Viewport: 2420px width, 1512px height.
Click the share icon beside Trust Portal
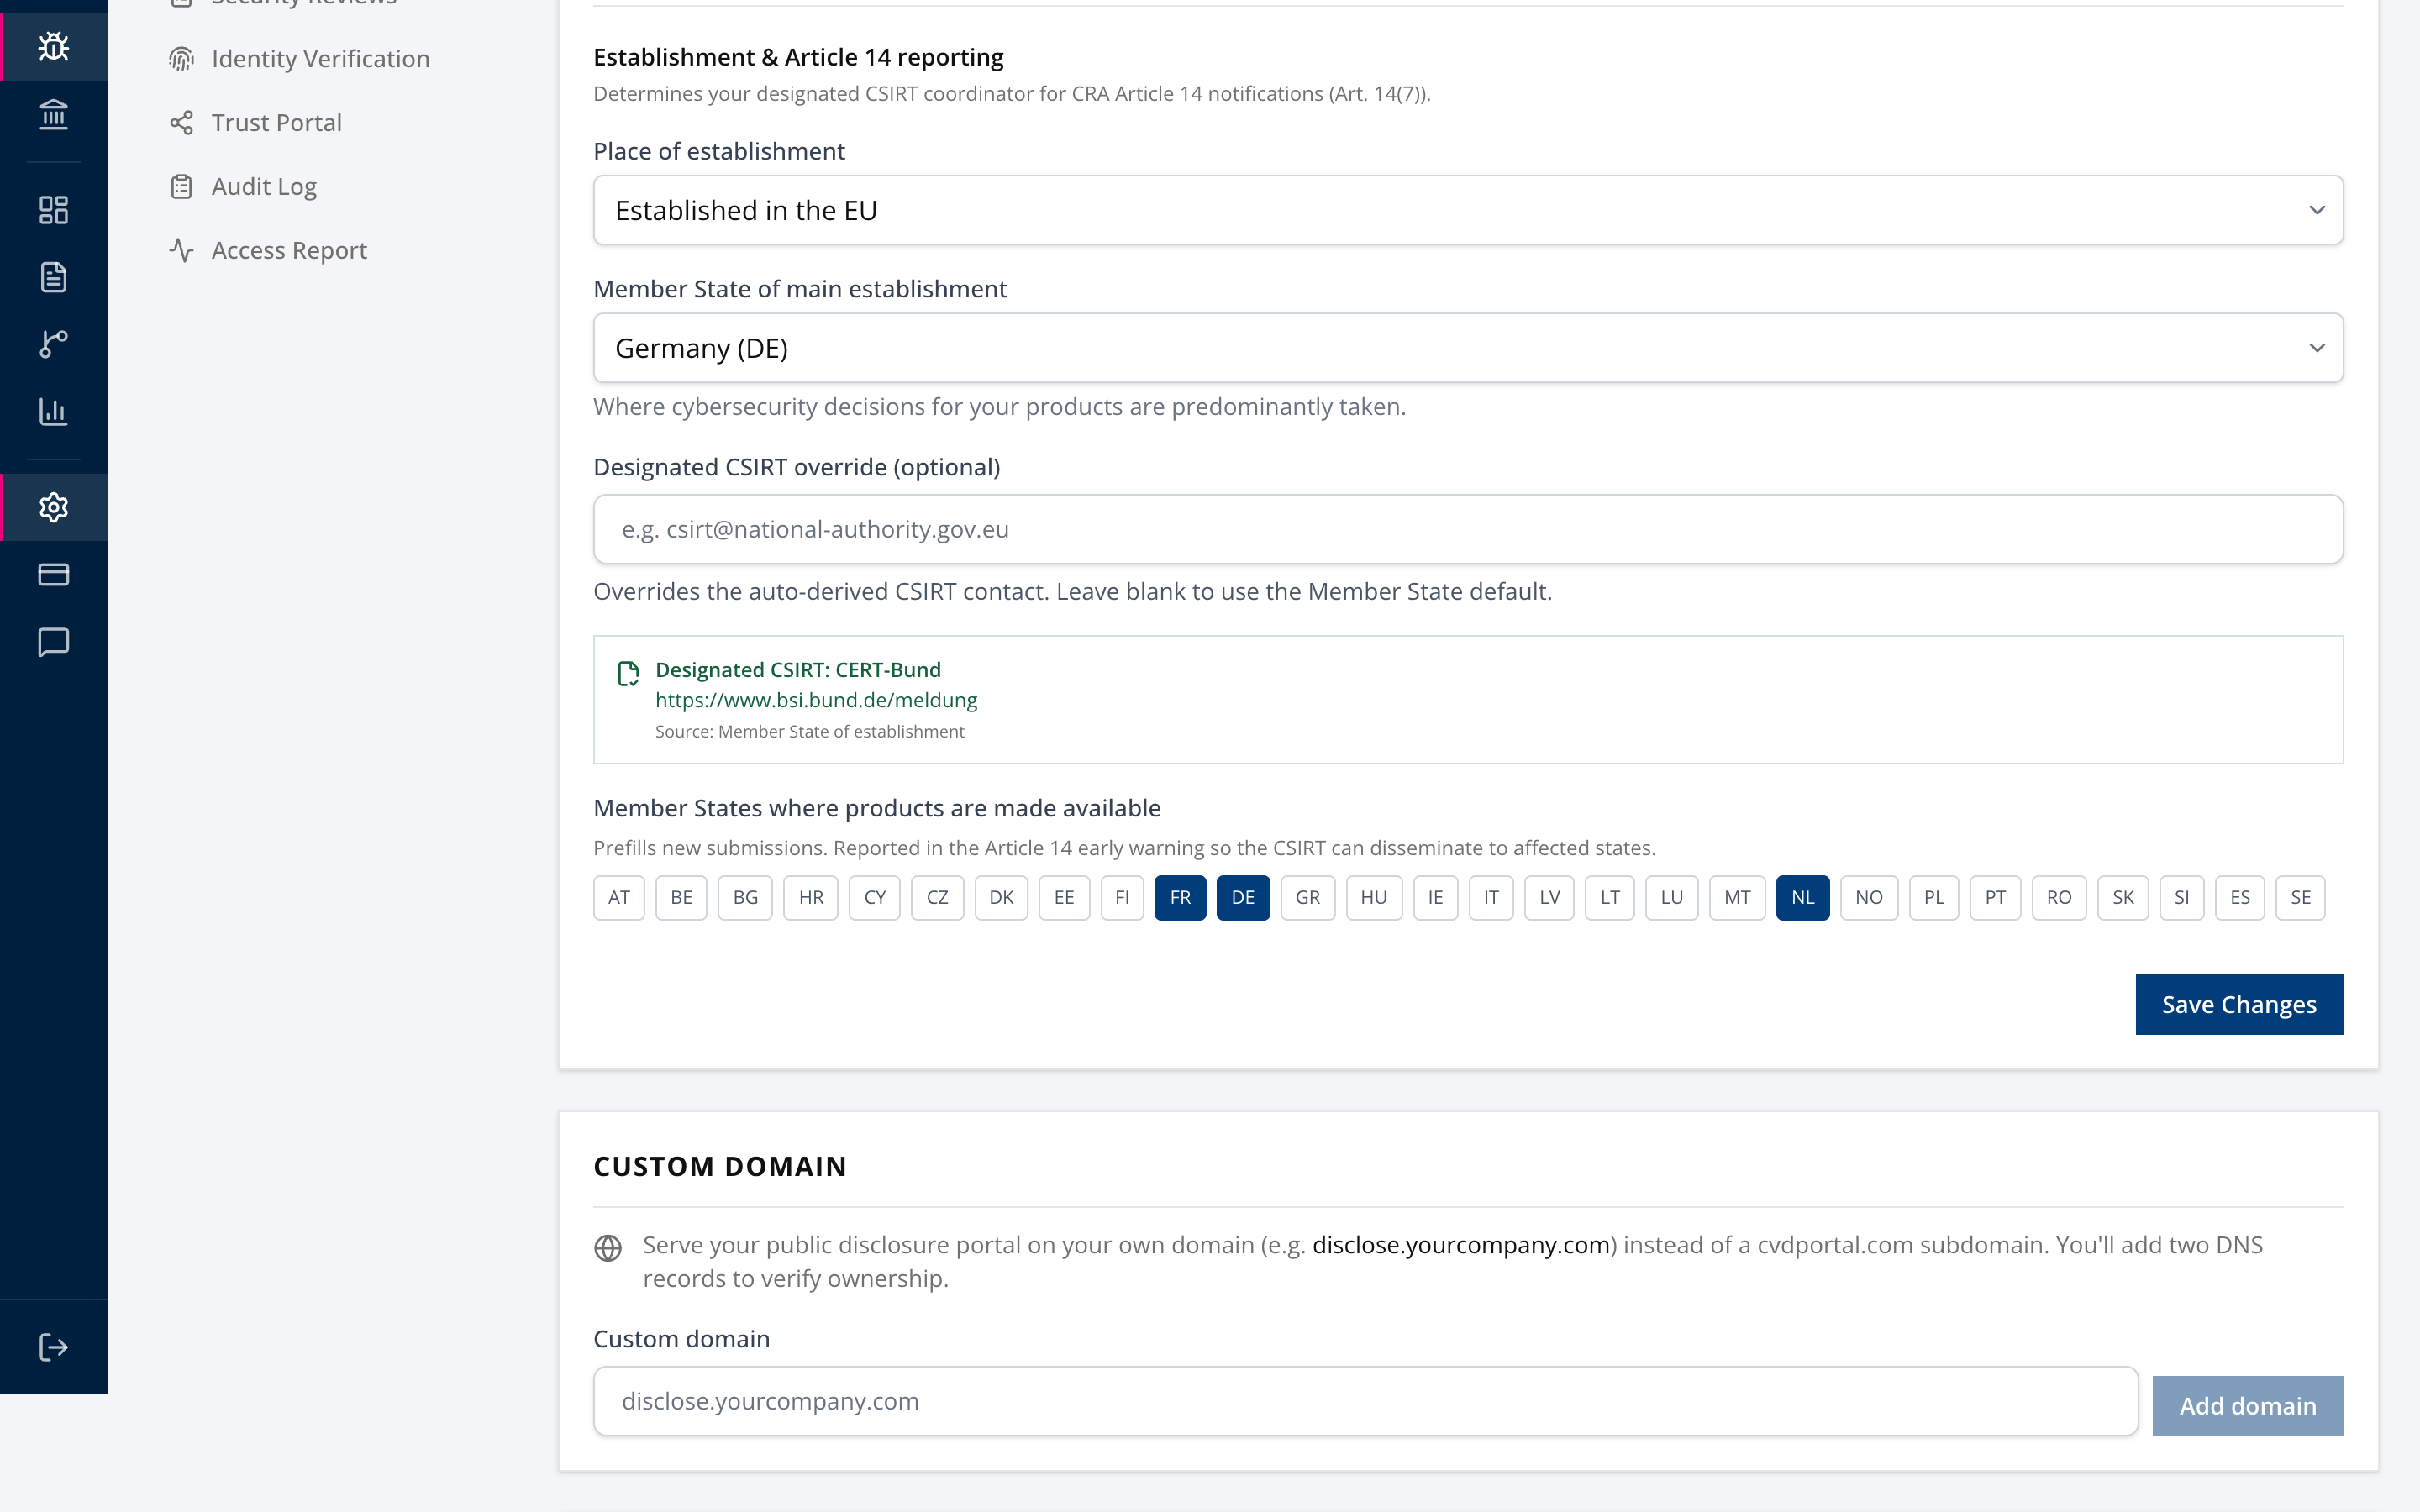point(181,123)
